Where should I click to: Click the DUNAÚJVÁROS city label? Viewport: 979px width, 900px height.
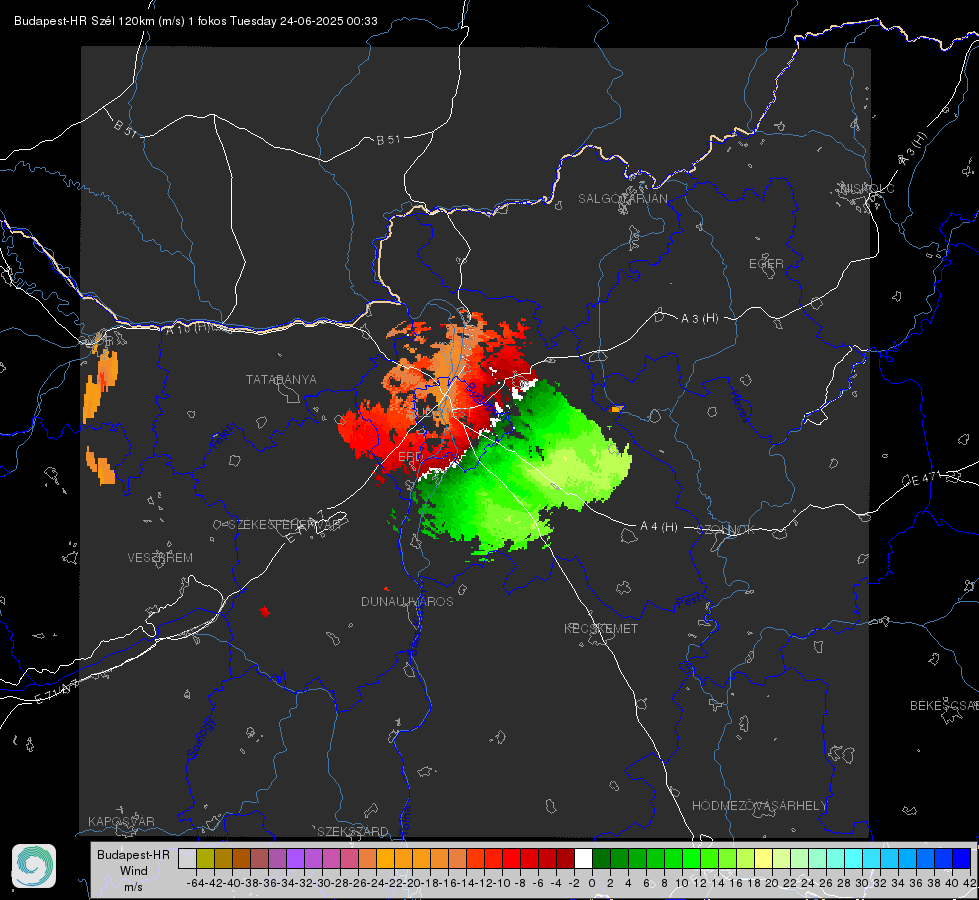coord(407,601)
